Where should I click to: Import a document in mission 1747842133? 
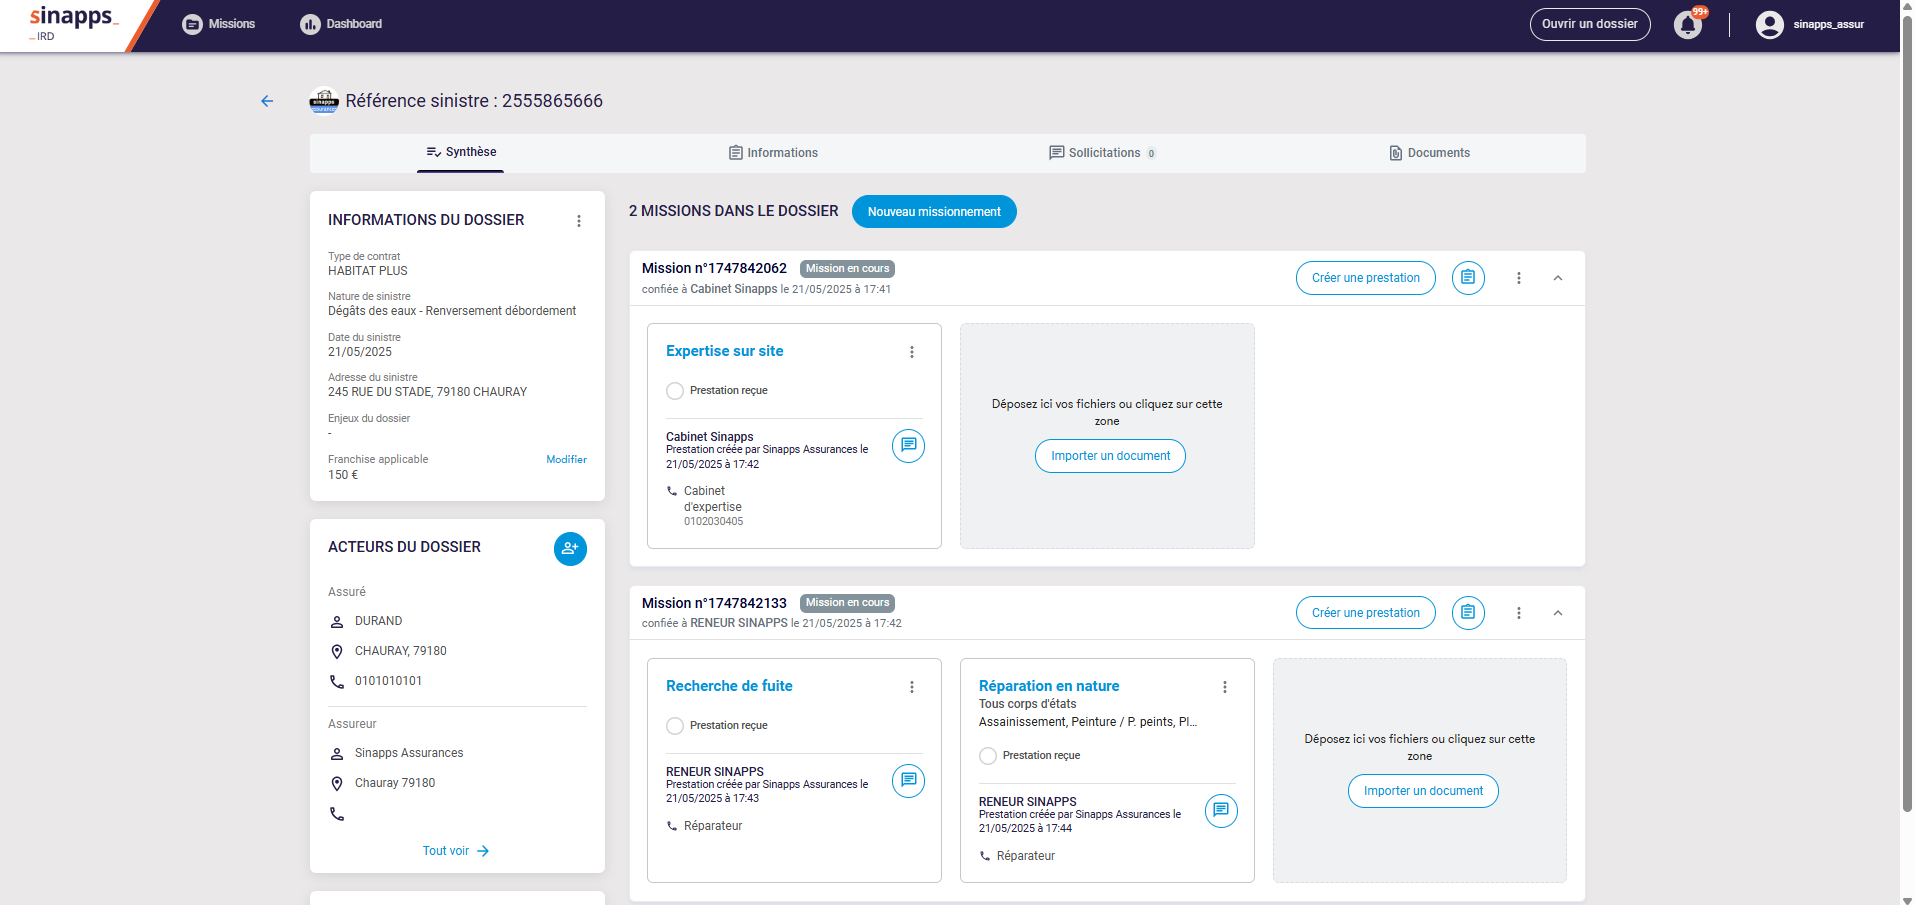coord(1423,791)
